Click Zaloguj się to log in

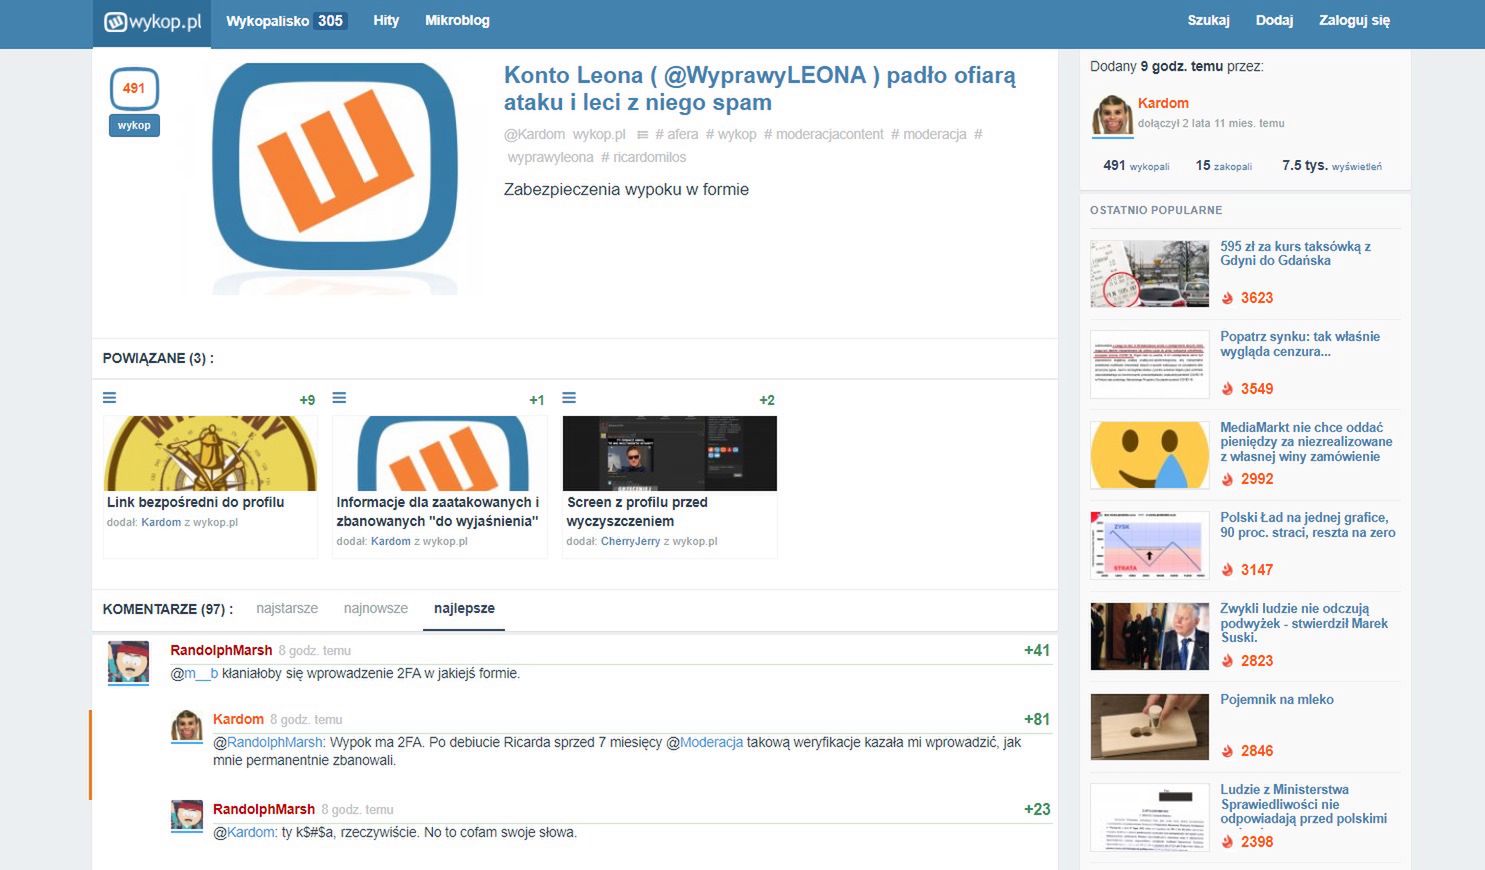(1354, 20)
